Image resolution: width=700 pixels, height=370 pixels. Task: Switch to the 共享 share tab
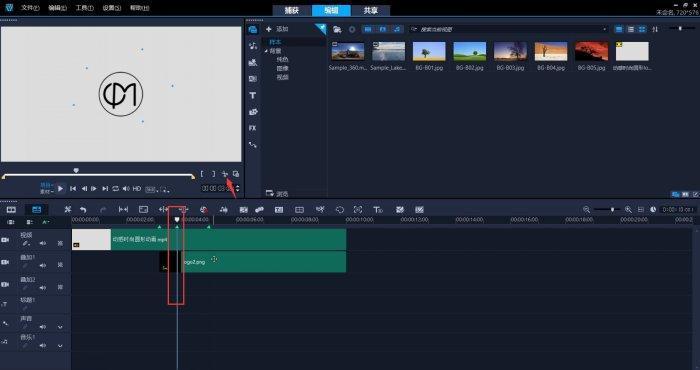pos(371,10)
